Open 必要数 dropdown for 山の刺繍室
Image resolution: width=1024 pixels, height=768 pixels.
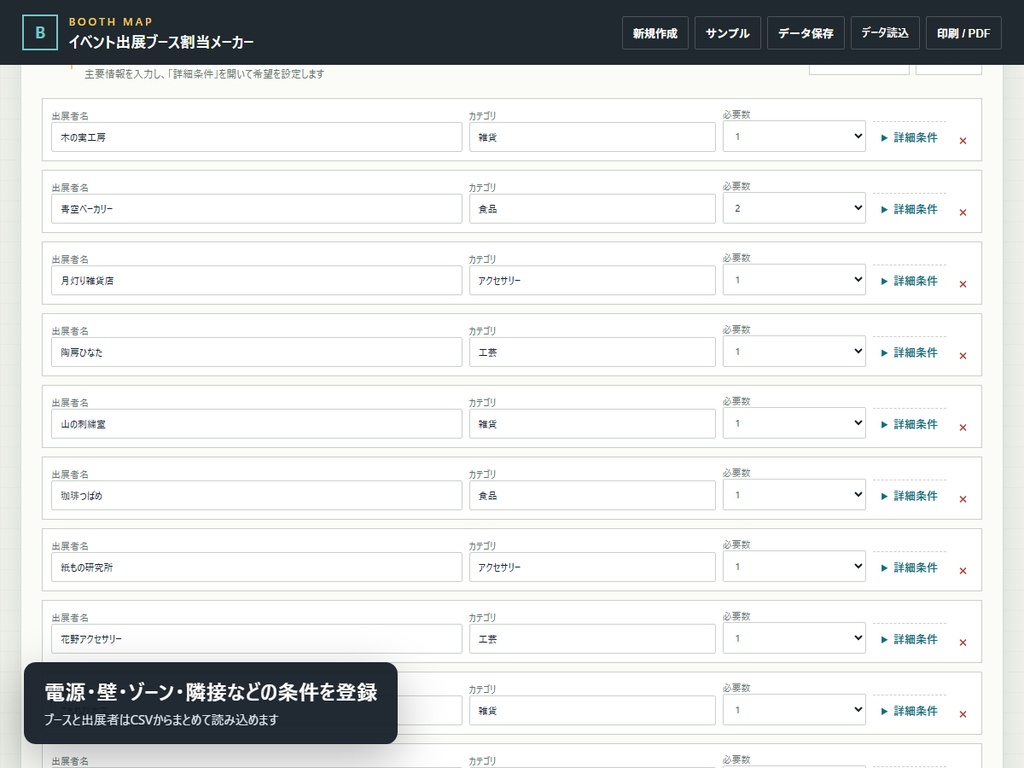(x=794, y=423)
